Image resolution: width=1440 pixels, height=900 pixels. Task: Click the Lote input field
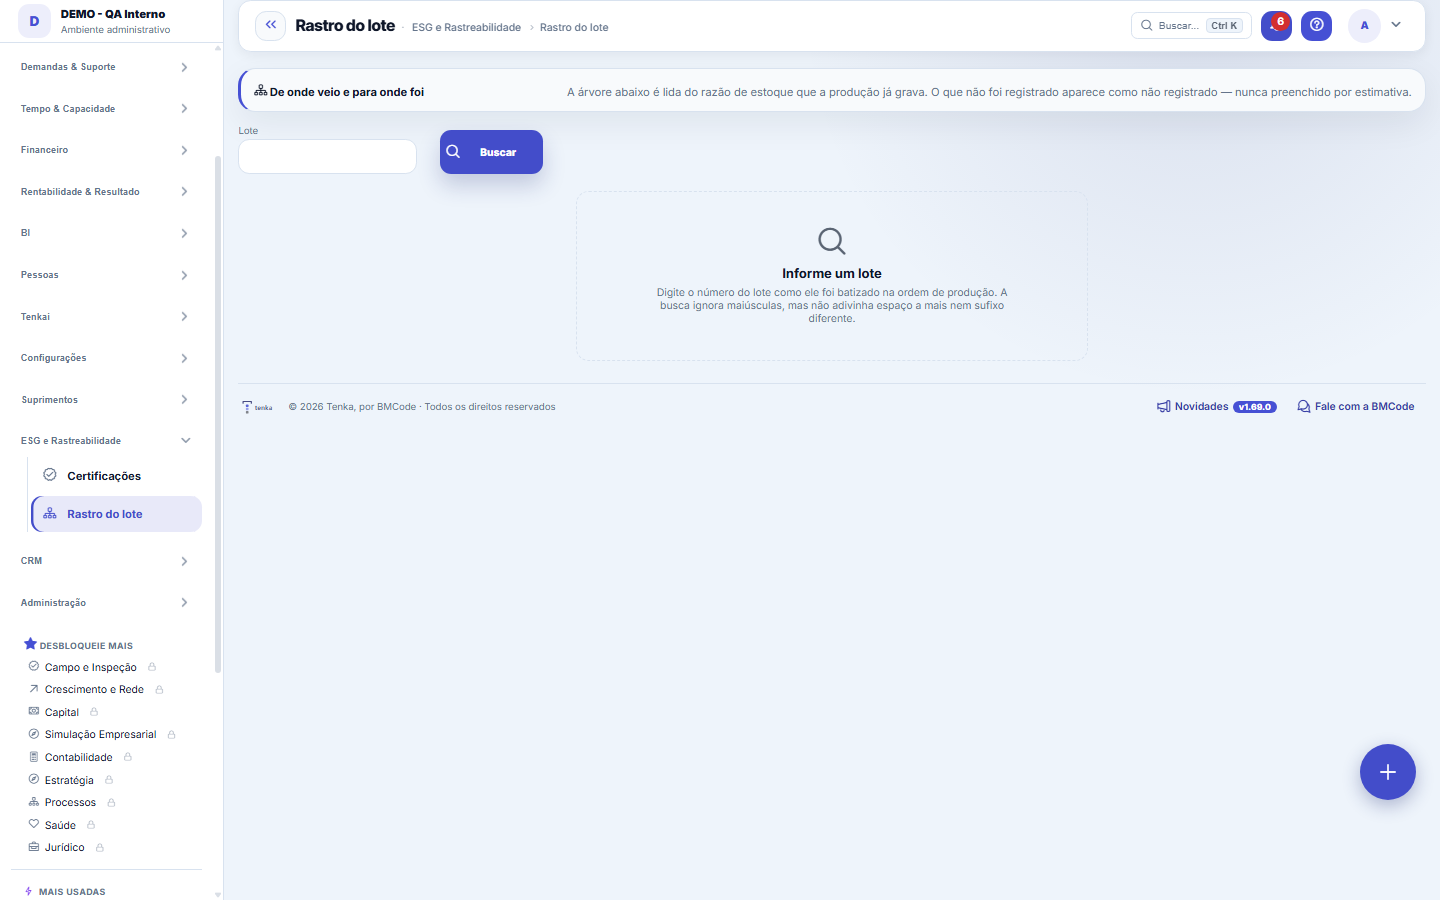click(327, 156)
